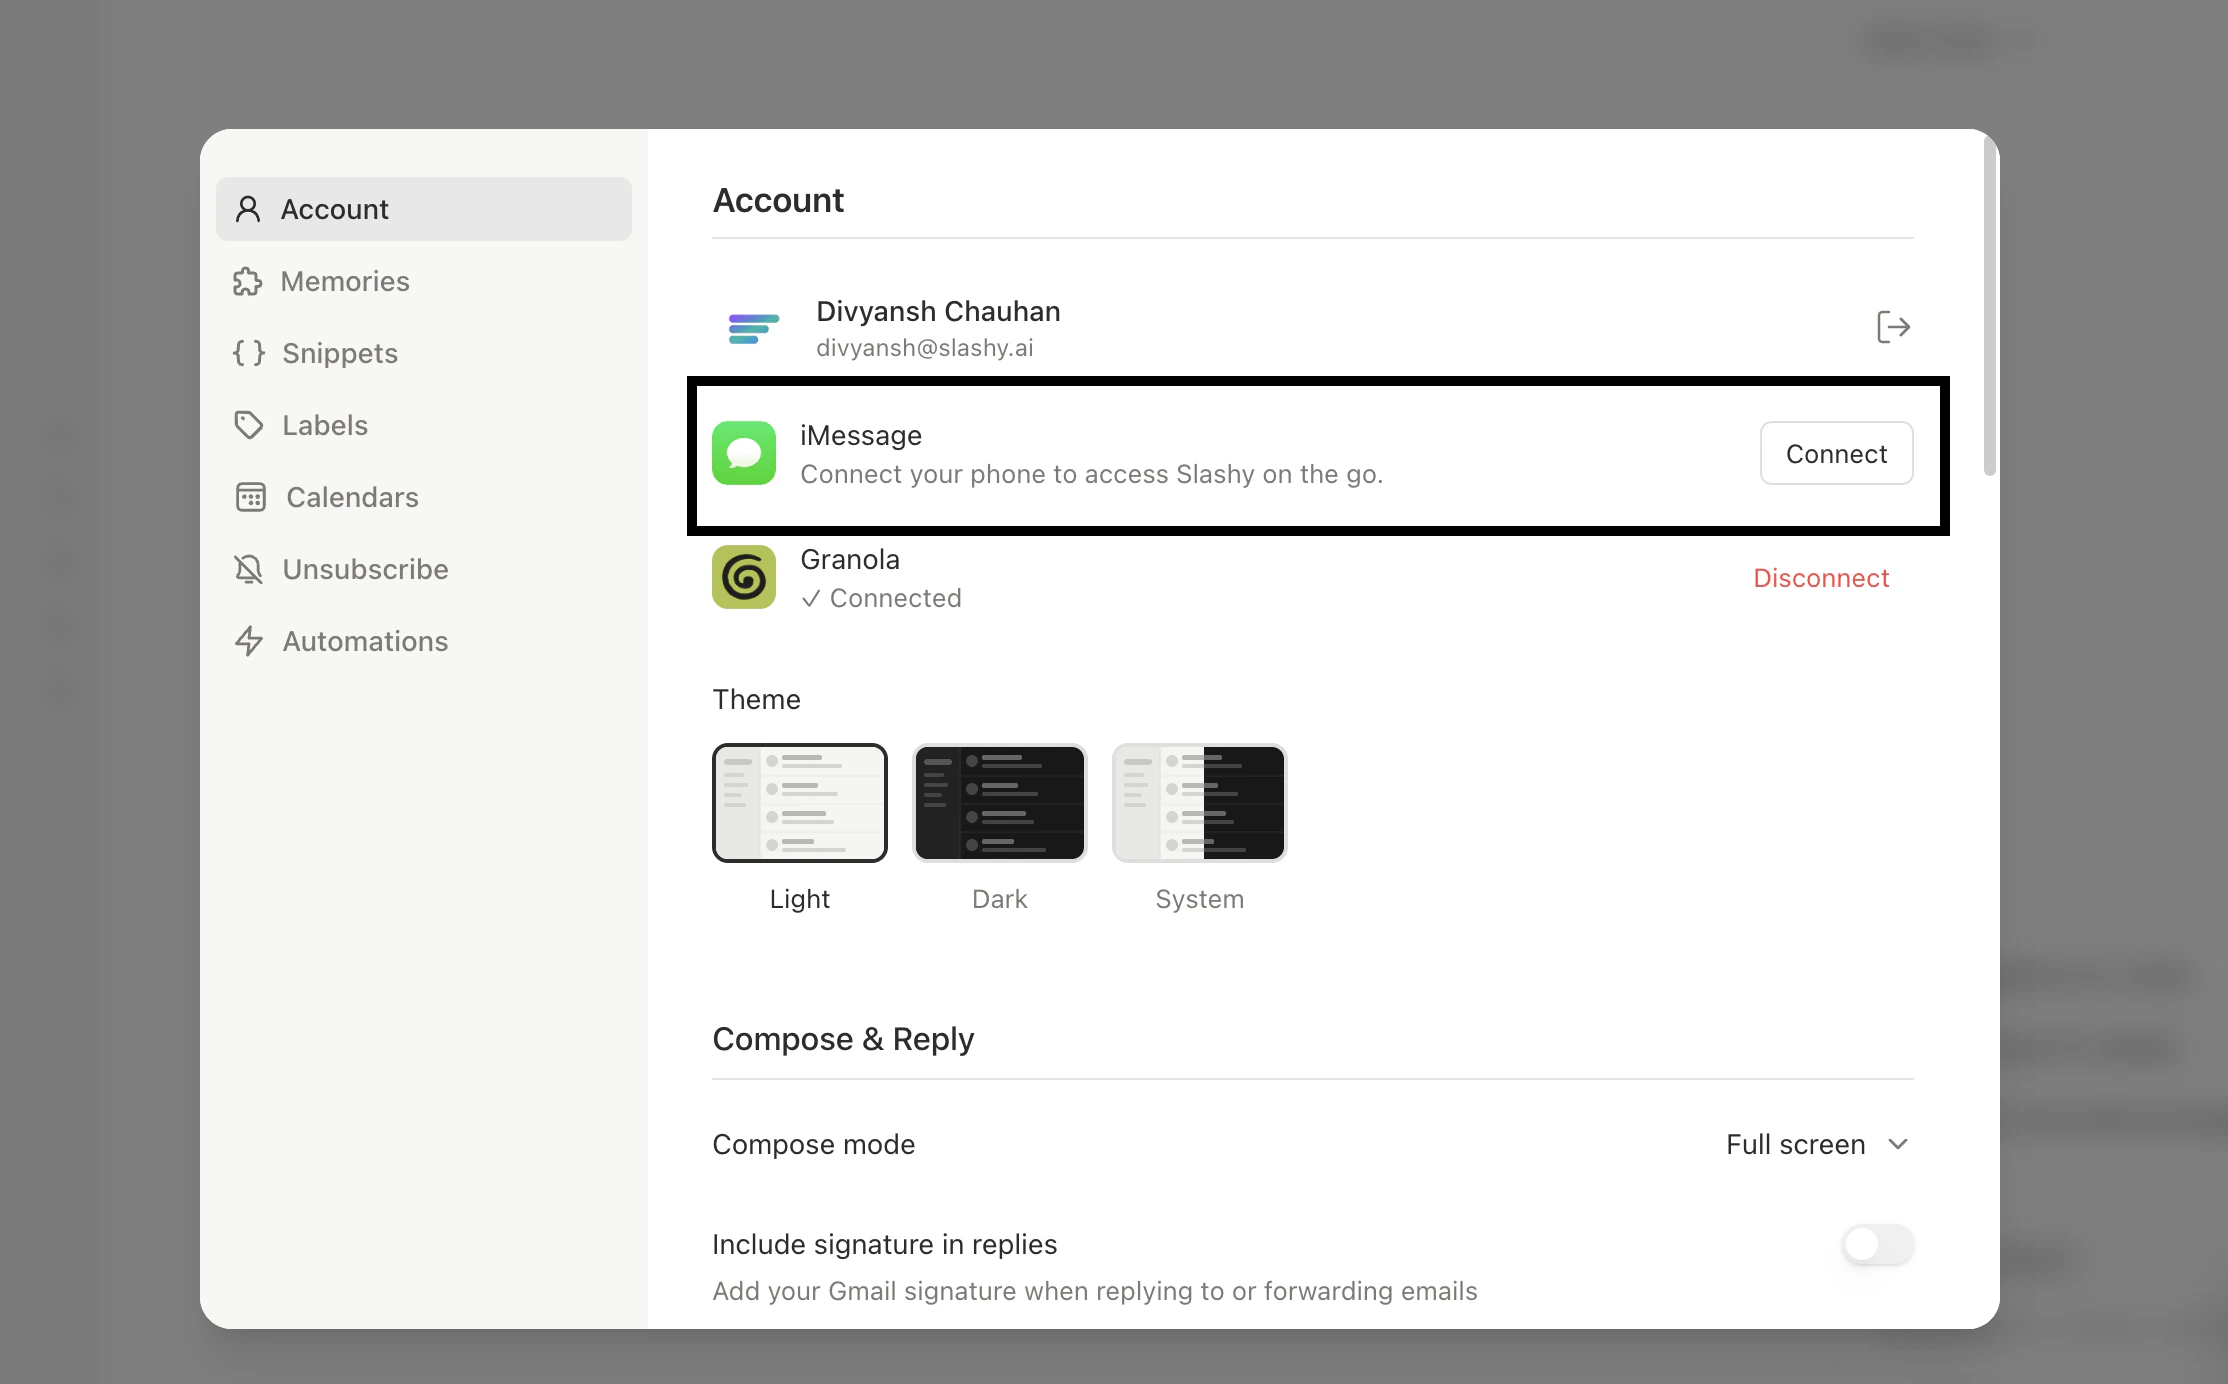Open the Snippets settings section
Image resolution: width=2228 pixels, height=1384 pixels.
[424, 353]
